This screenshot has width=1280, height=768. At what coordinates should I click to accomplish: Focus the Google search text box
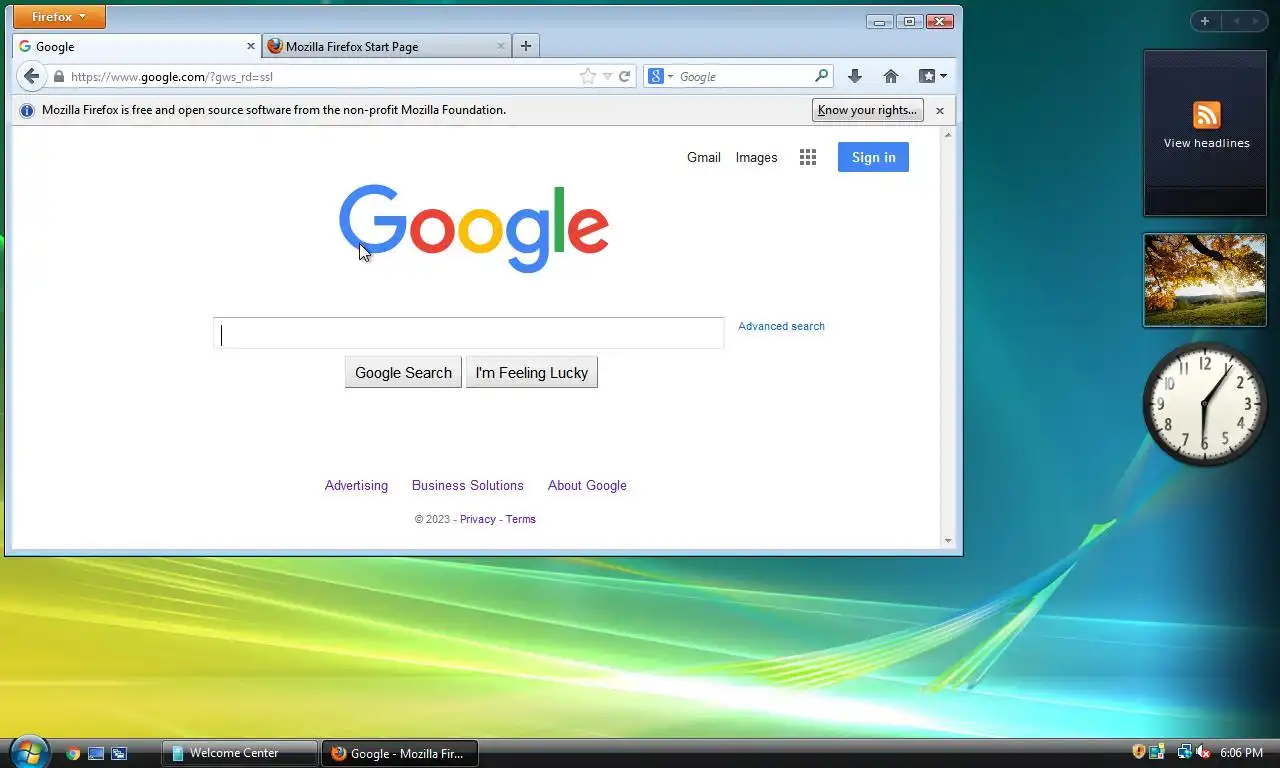point(468,333)
